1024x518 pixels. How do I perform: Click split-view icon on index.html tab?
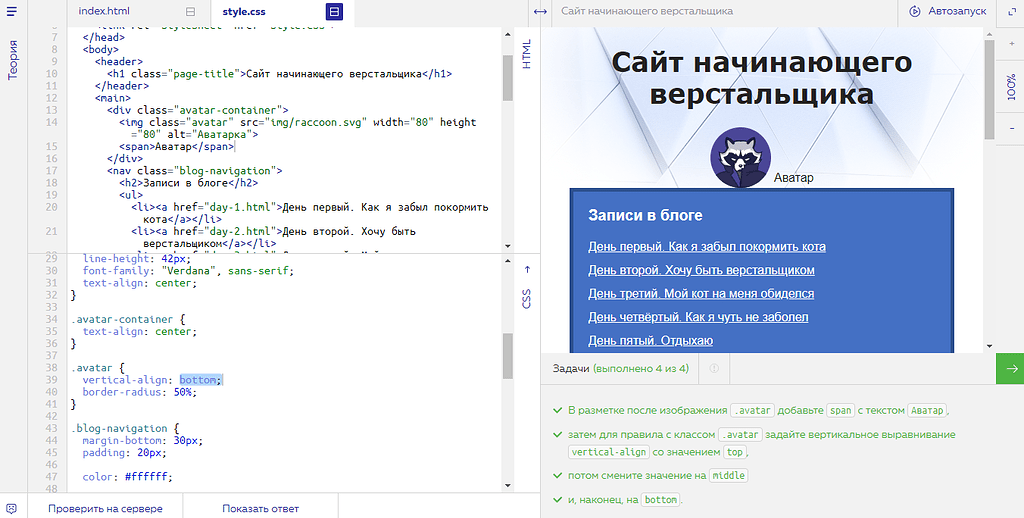tap(190, 11)
